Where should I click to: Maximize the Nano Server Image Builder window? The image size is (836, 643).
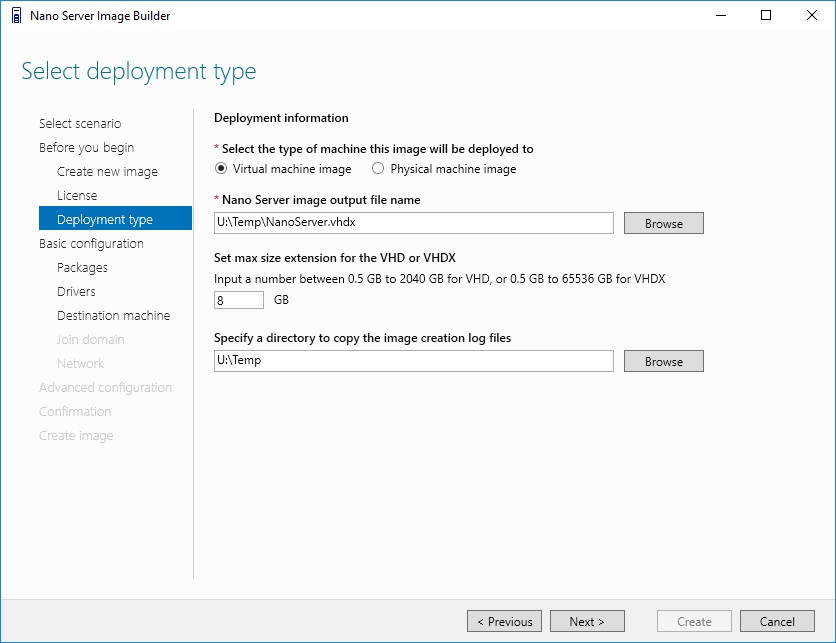coord(766,15)
